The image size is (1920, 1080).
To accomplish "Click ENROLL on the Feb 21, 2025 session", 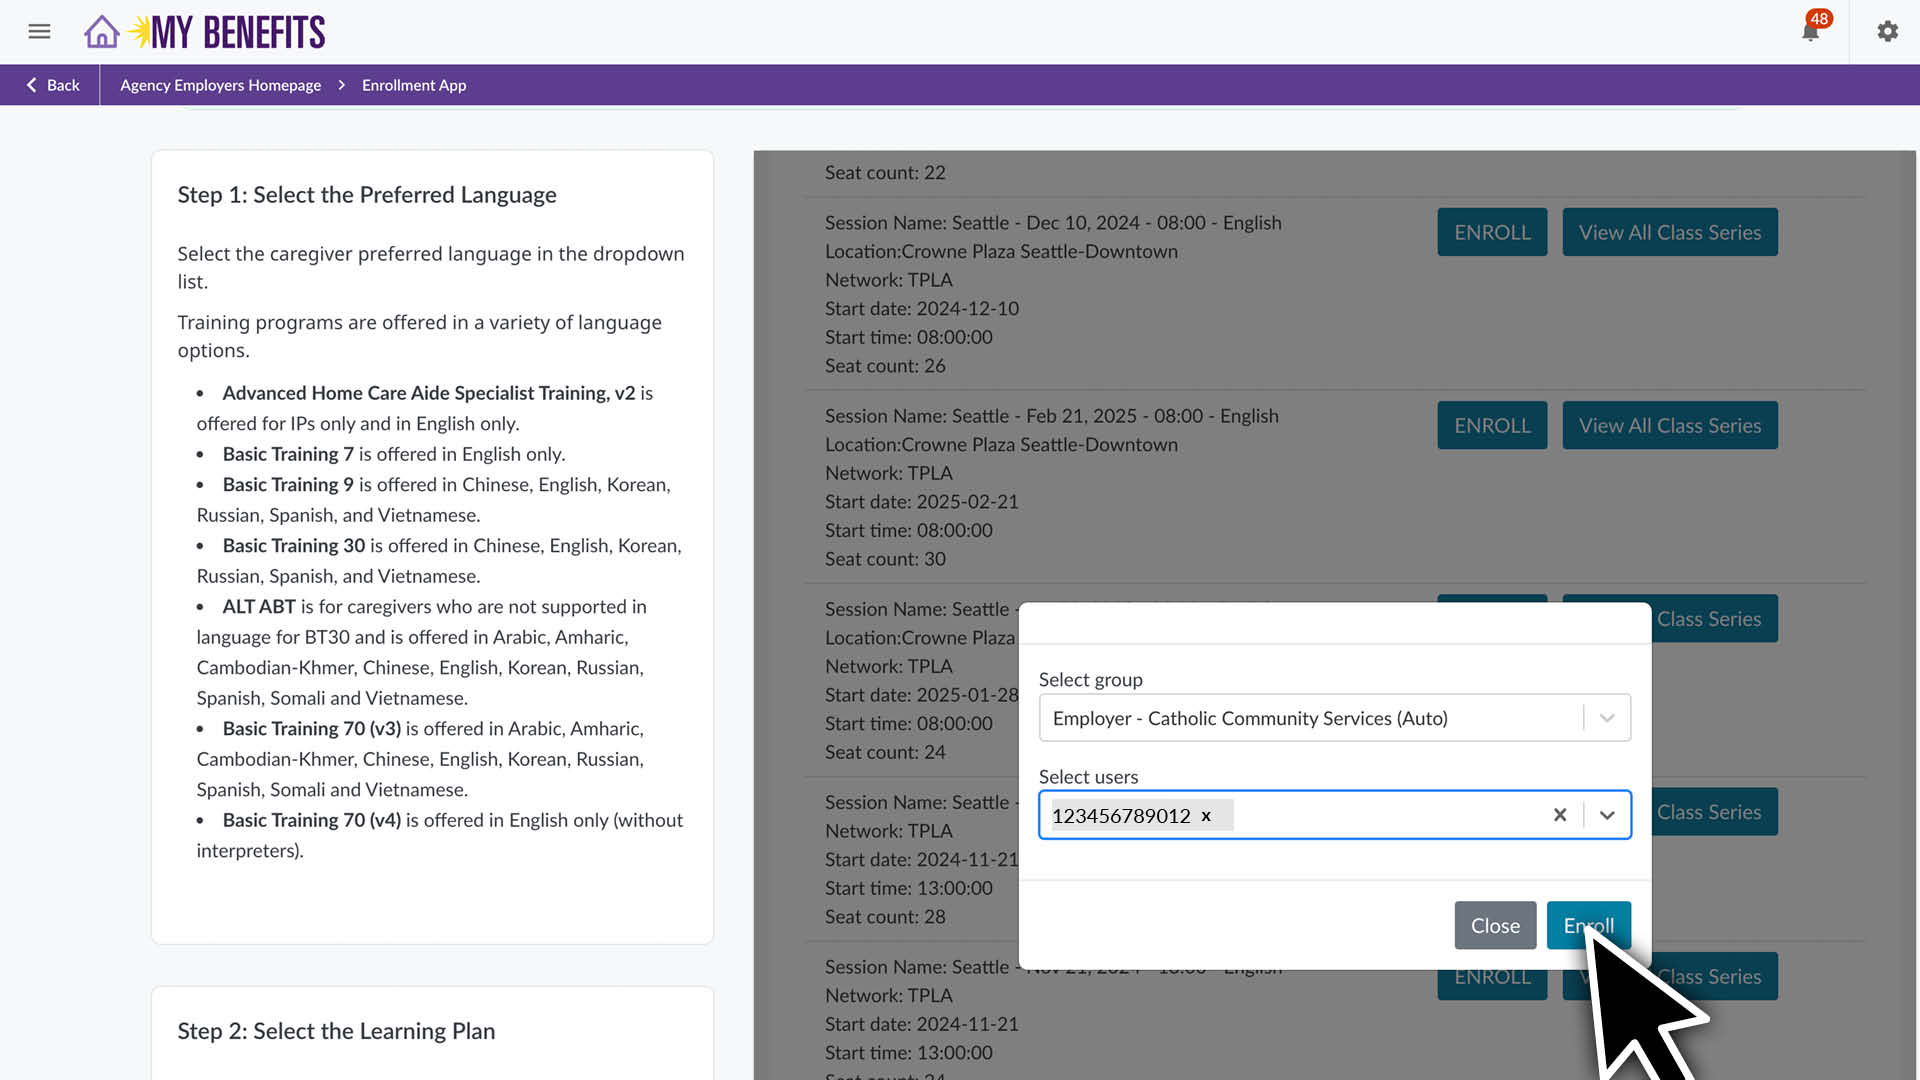I will [x=1491, y=425].
